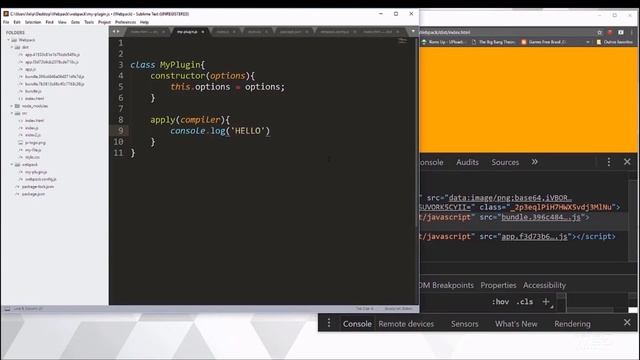This screenshot has width=640, height=360.
Task: Click the minimap in the editor
Action: [x=402, y=41]
